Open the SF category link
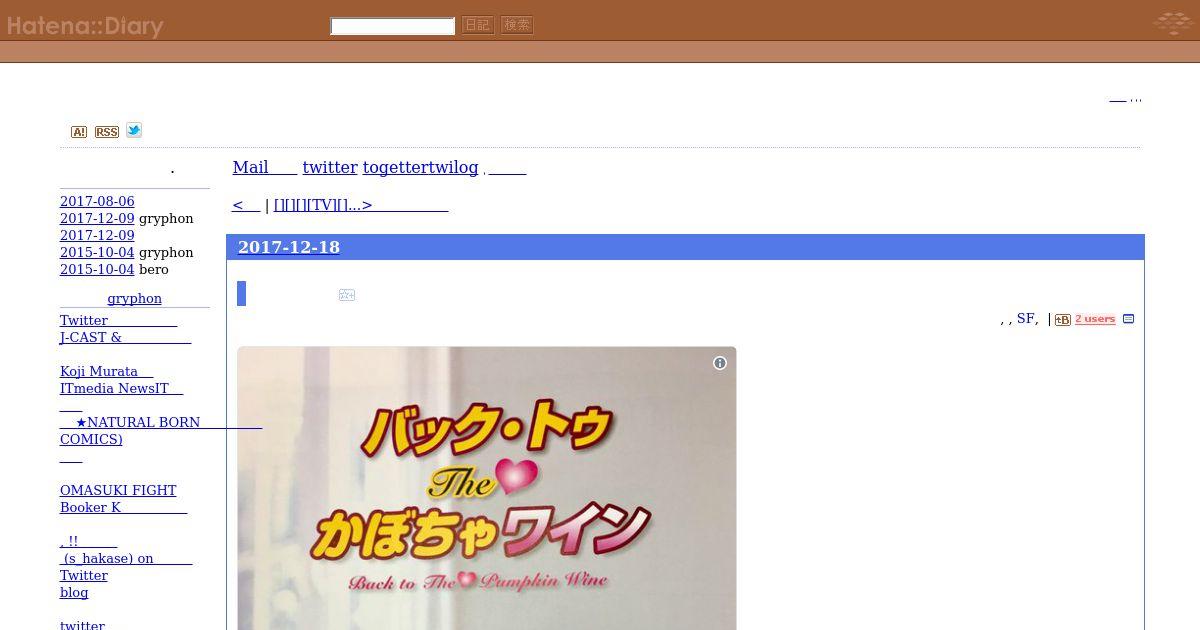This screenshot has height=630, width=1200. (x=1026, y=318)
